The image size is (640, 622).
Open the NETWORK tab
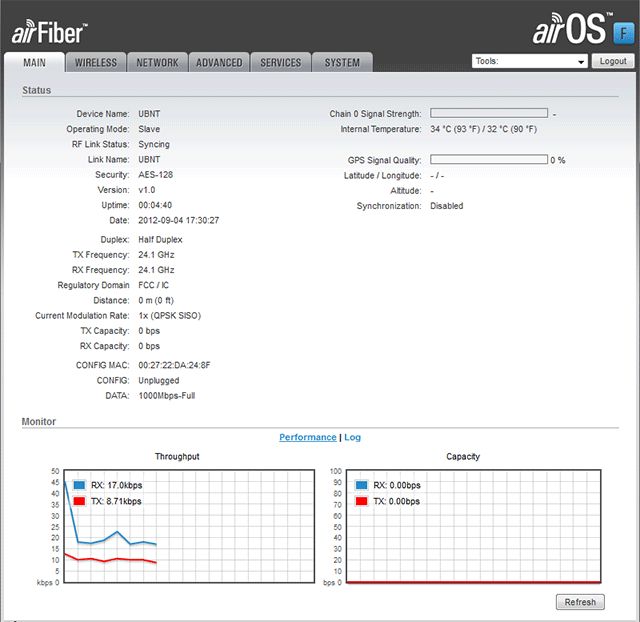point(157,63)
